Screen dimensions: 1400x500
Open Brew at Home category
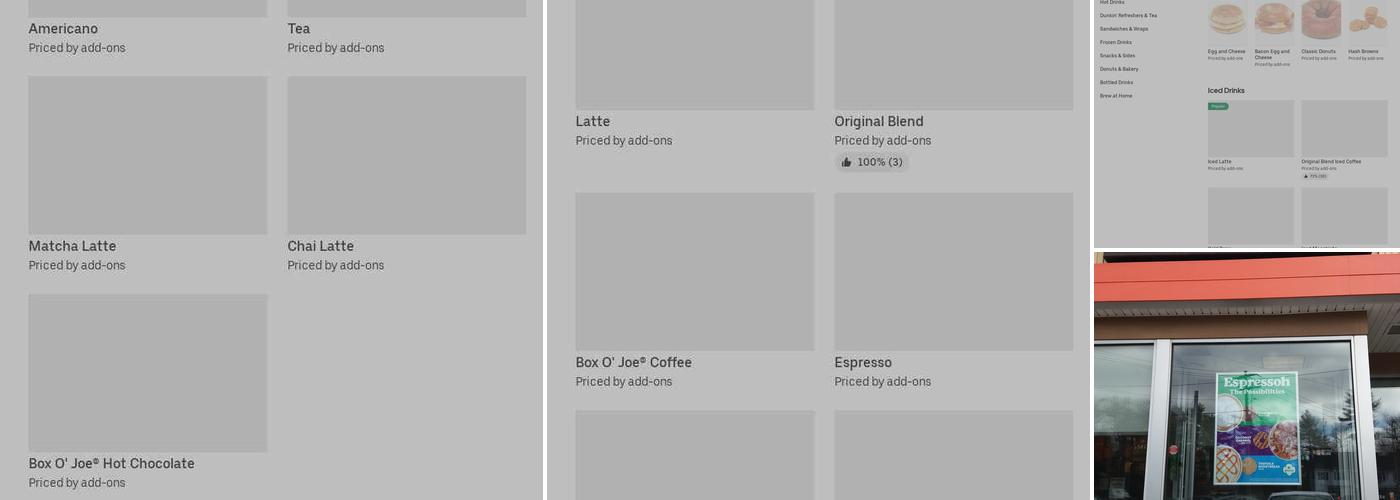(1116, 96)
